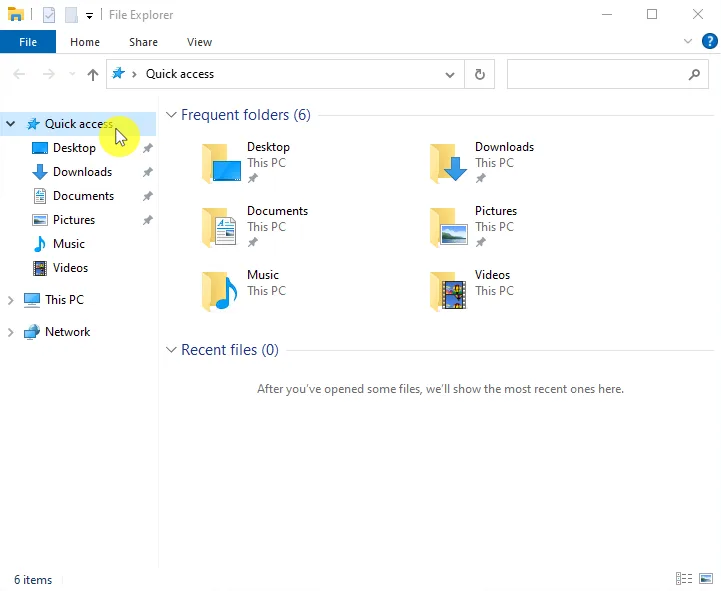The image size is (721, 591).
Task: Open the Customize Quick Access Toolbar dropdown
Action: pos(90,16)
